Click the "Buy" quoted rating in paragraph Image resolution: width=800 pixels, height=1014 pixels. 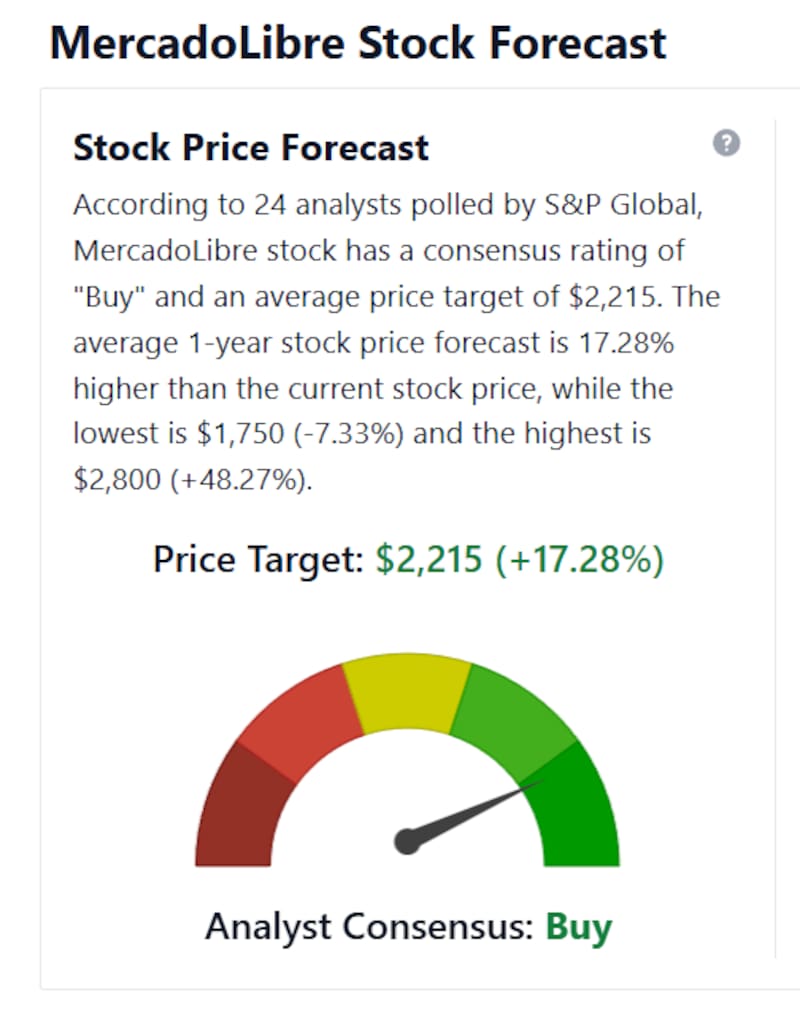pos(109,297)
